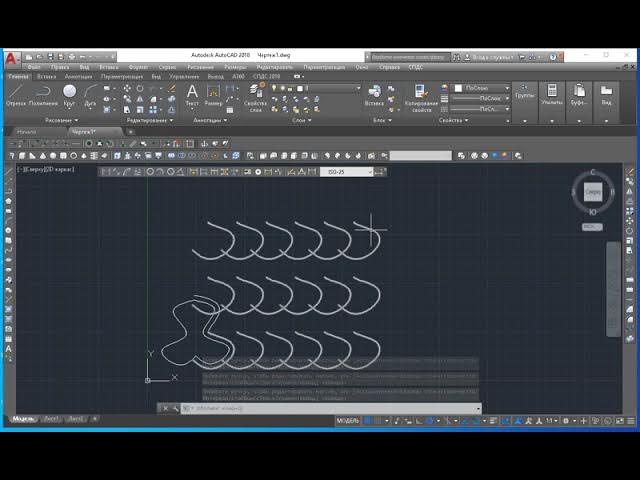Close the command line panel with X
Viewport: 640px width, 480px height.
(165, 408)
